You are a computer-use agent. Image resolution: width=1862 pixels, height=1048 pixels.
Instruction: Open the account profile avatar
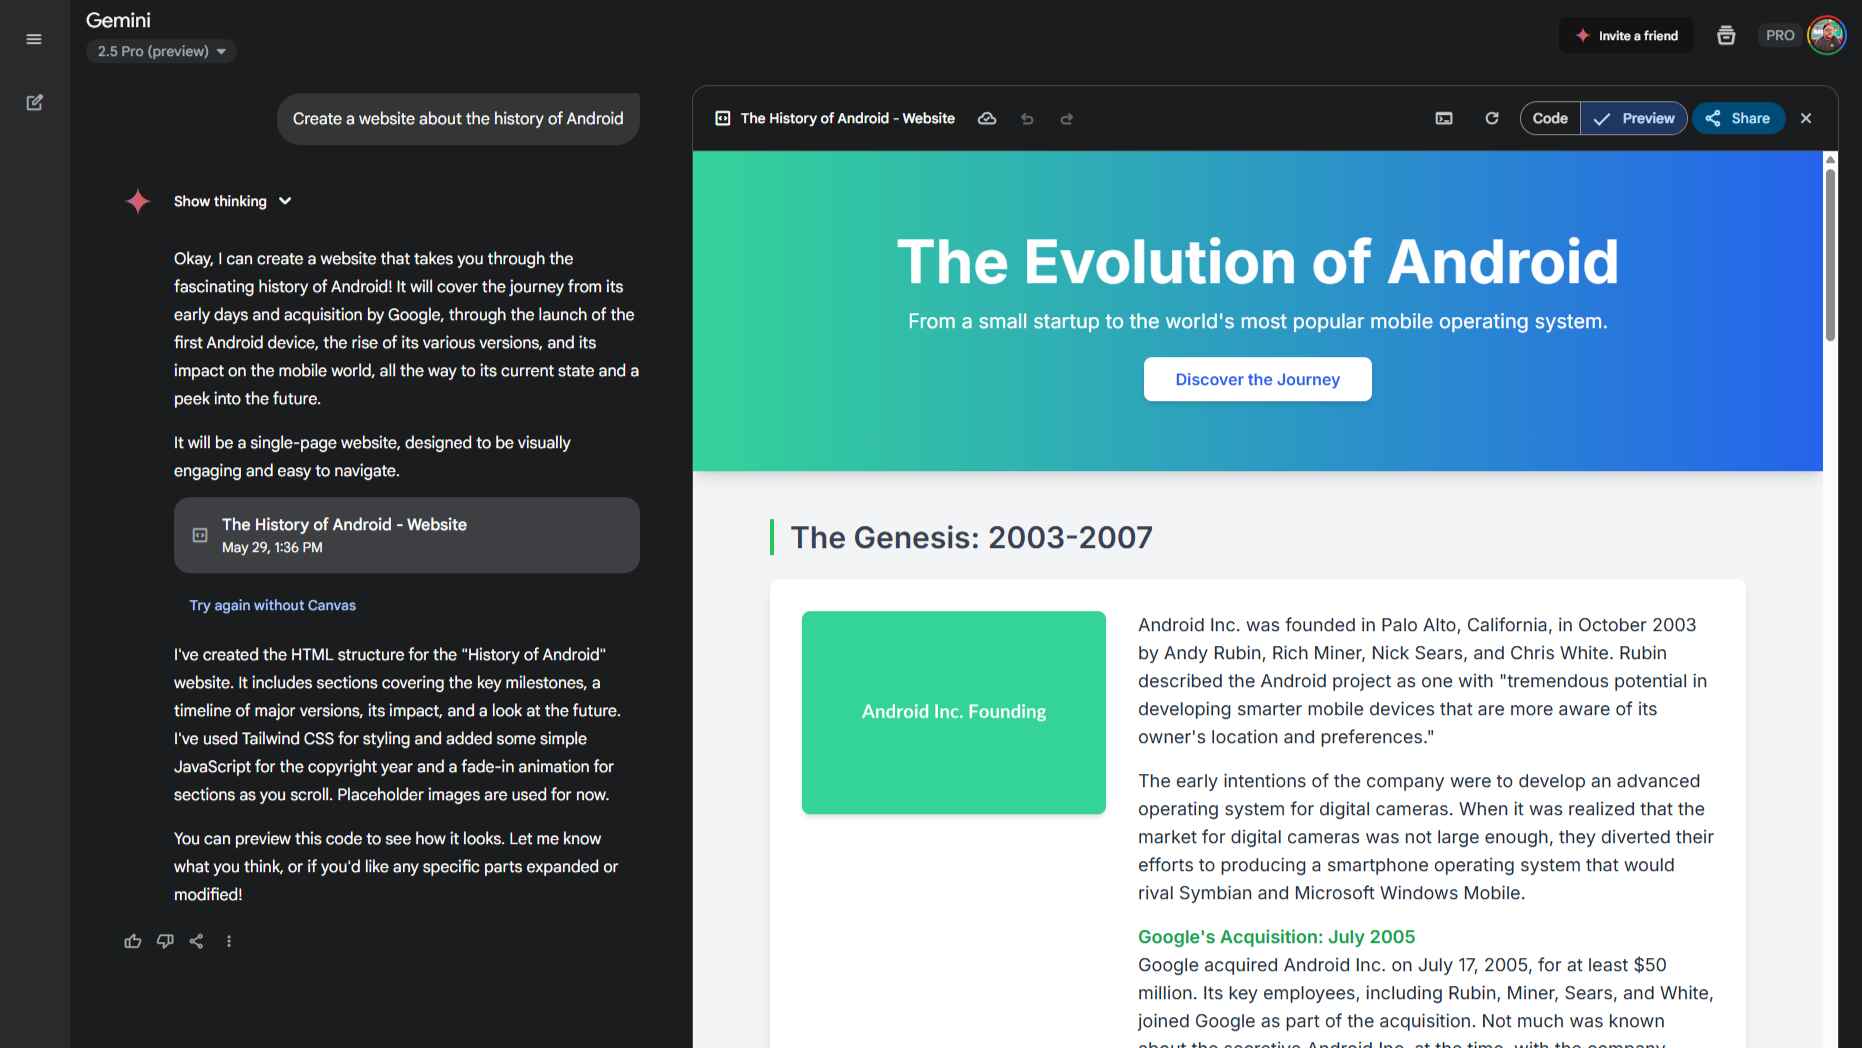coord(1827,35)
